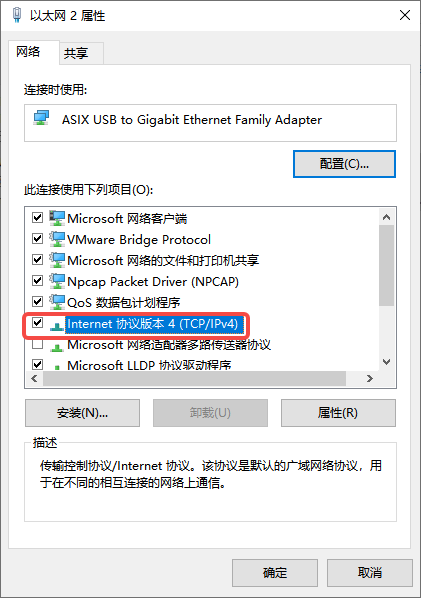Click the list's scroll down arrow

(x=387, y=362)
